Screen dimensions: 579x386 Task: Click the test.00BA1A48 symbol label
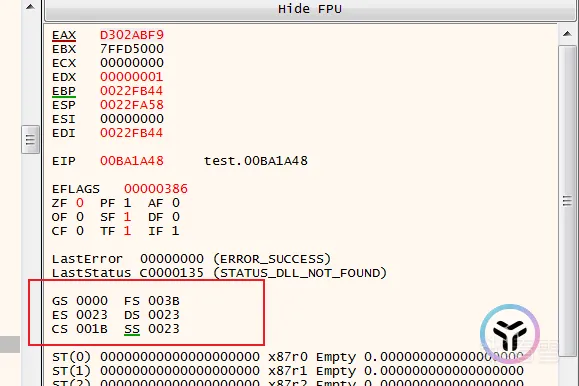(256, 161)
